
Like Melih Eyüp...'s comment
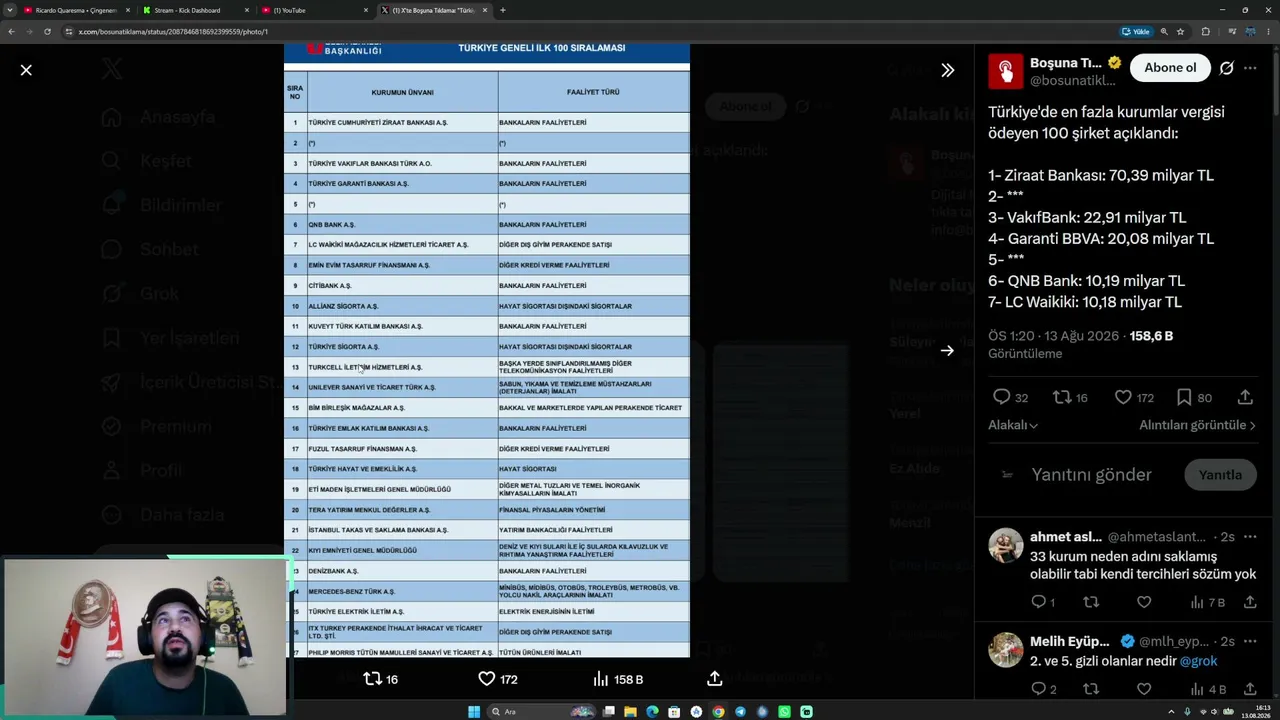tap(1144, 689)
